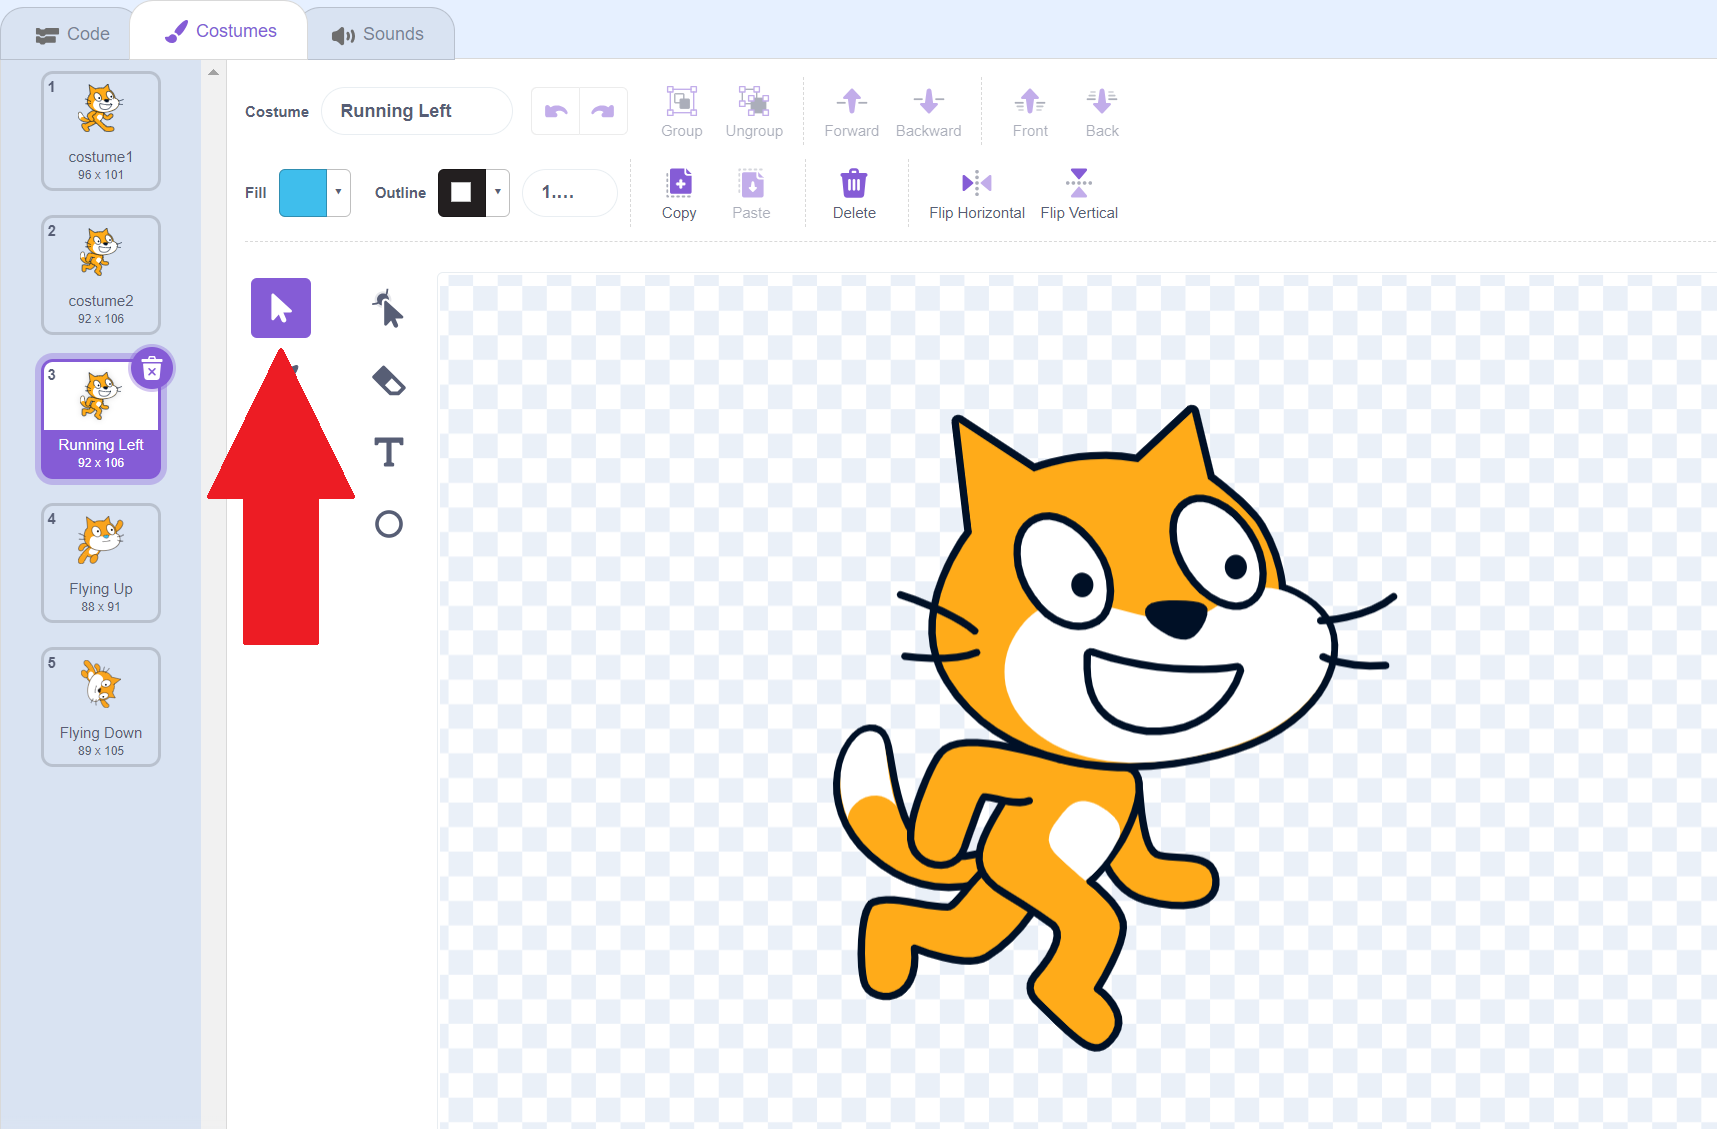
Task: Click the Redo arrow button
Action: [603, 111]
